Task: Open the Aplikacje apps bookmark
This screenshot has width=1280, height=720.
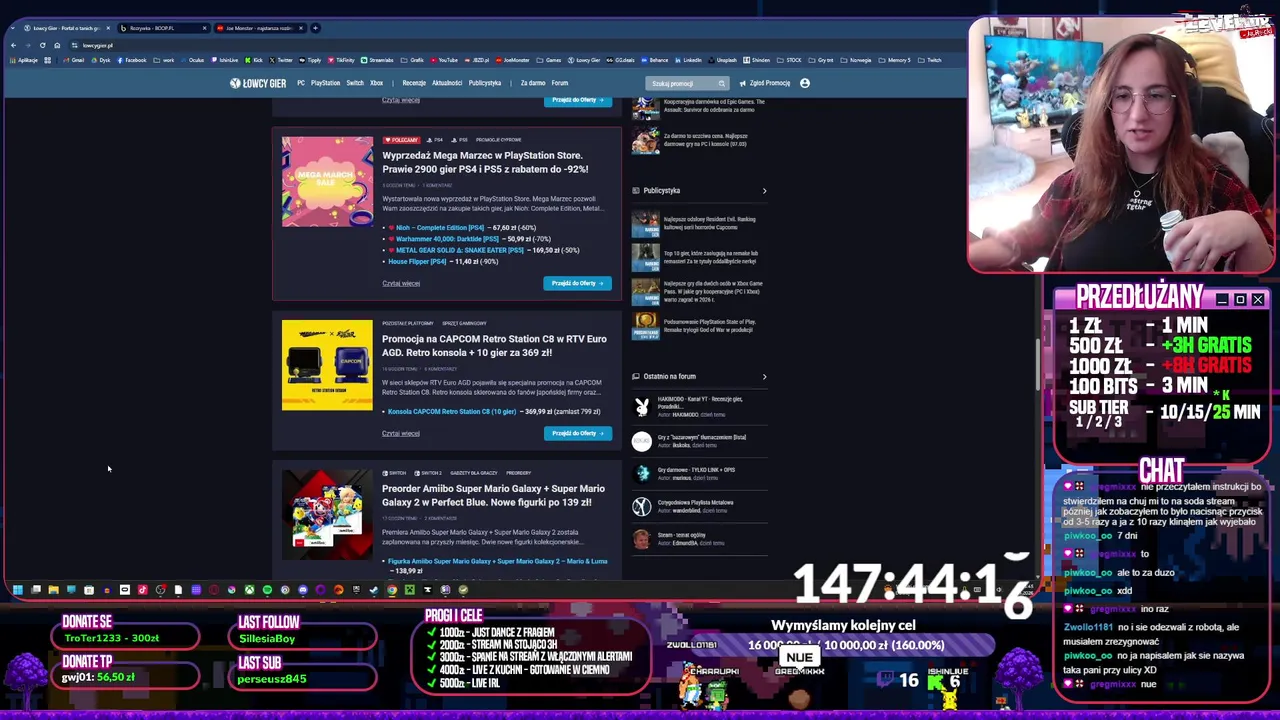Action: click(x=22, y=60)
